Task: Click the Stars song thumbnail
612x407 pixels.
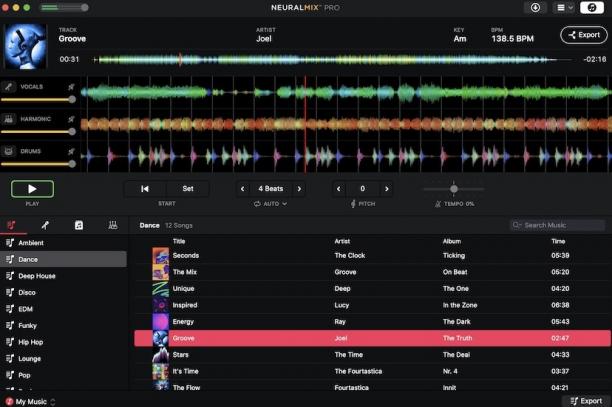Action: (x=160, y=355)
